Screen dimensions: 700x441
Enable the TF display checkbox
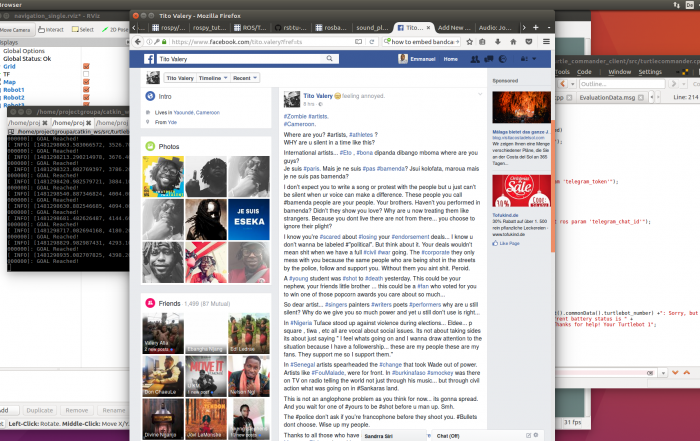pos(86,74)
